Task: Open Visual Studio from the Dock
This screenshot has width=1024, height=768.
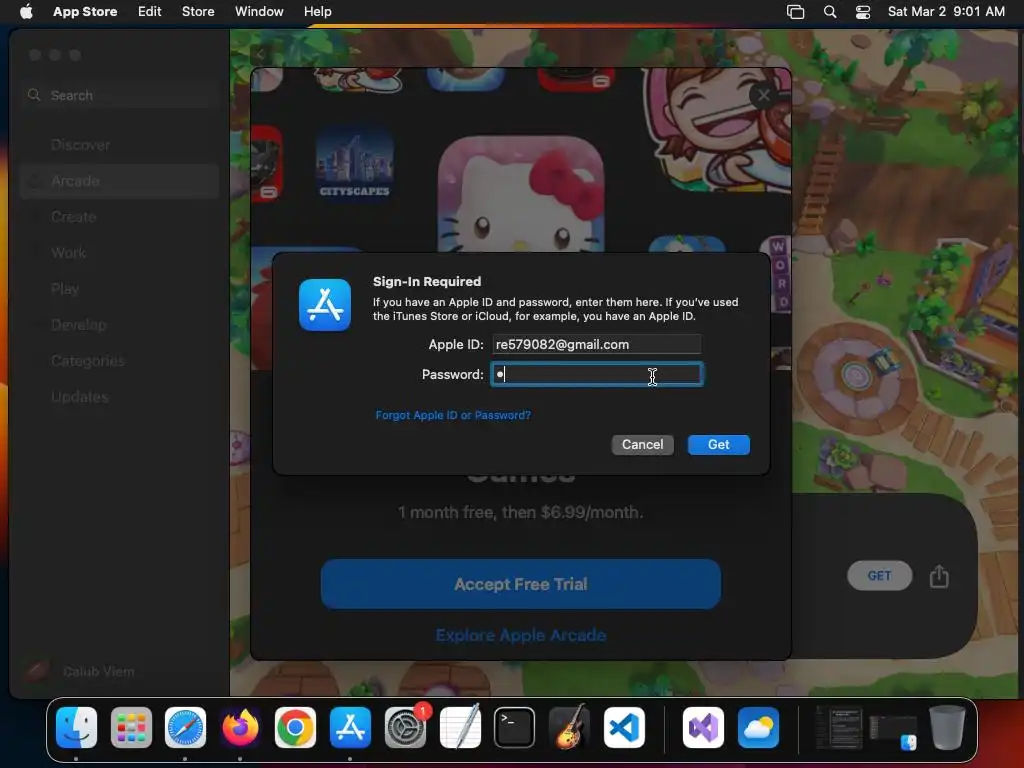Action: tap(703, 728)
